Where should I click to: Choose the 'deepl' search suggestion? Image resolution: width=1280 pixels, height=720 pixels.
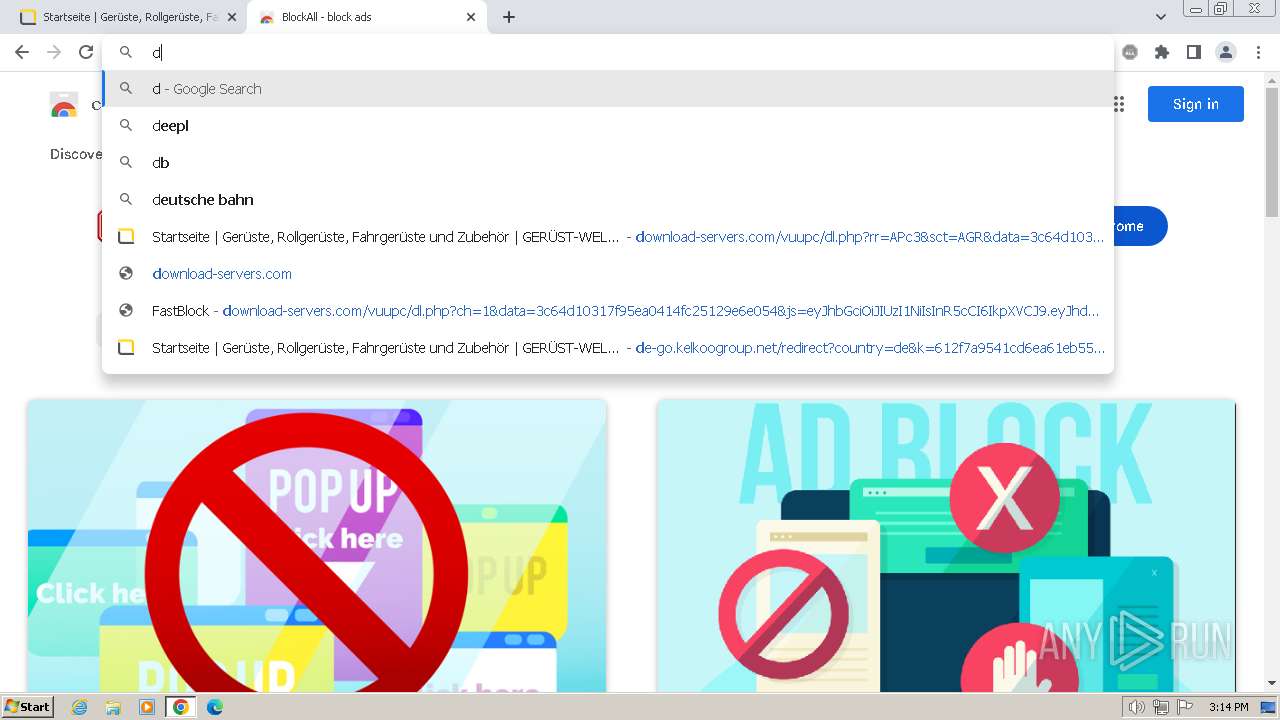click(x=608, y=126)
